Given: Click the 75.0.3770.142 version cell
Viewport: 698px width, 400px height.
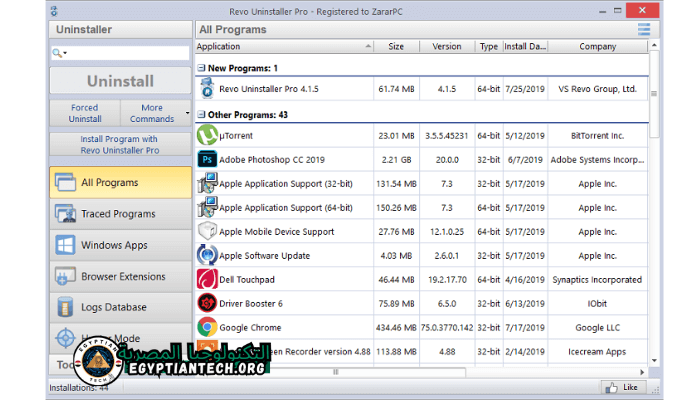Looking at the screenshot, I should [x=447, y=327].
